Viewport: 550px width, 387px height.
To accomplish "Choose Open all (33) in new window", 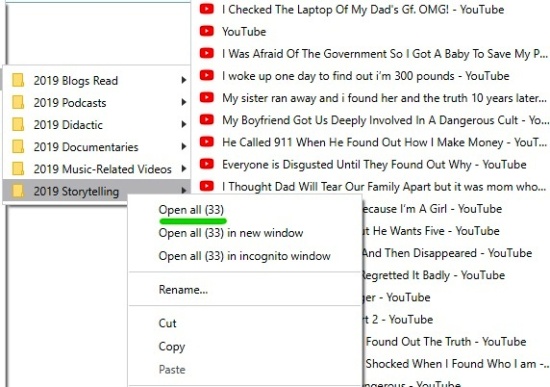I will [x=231, y=233].
